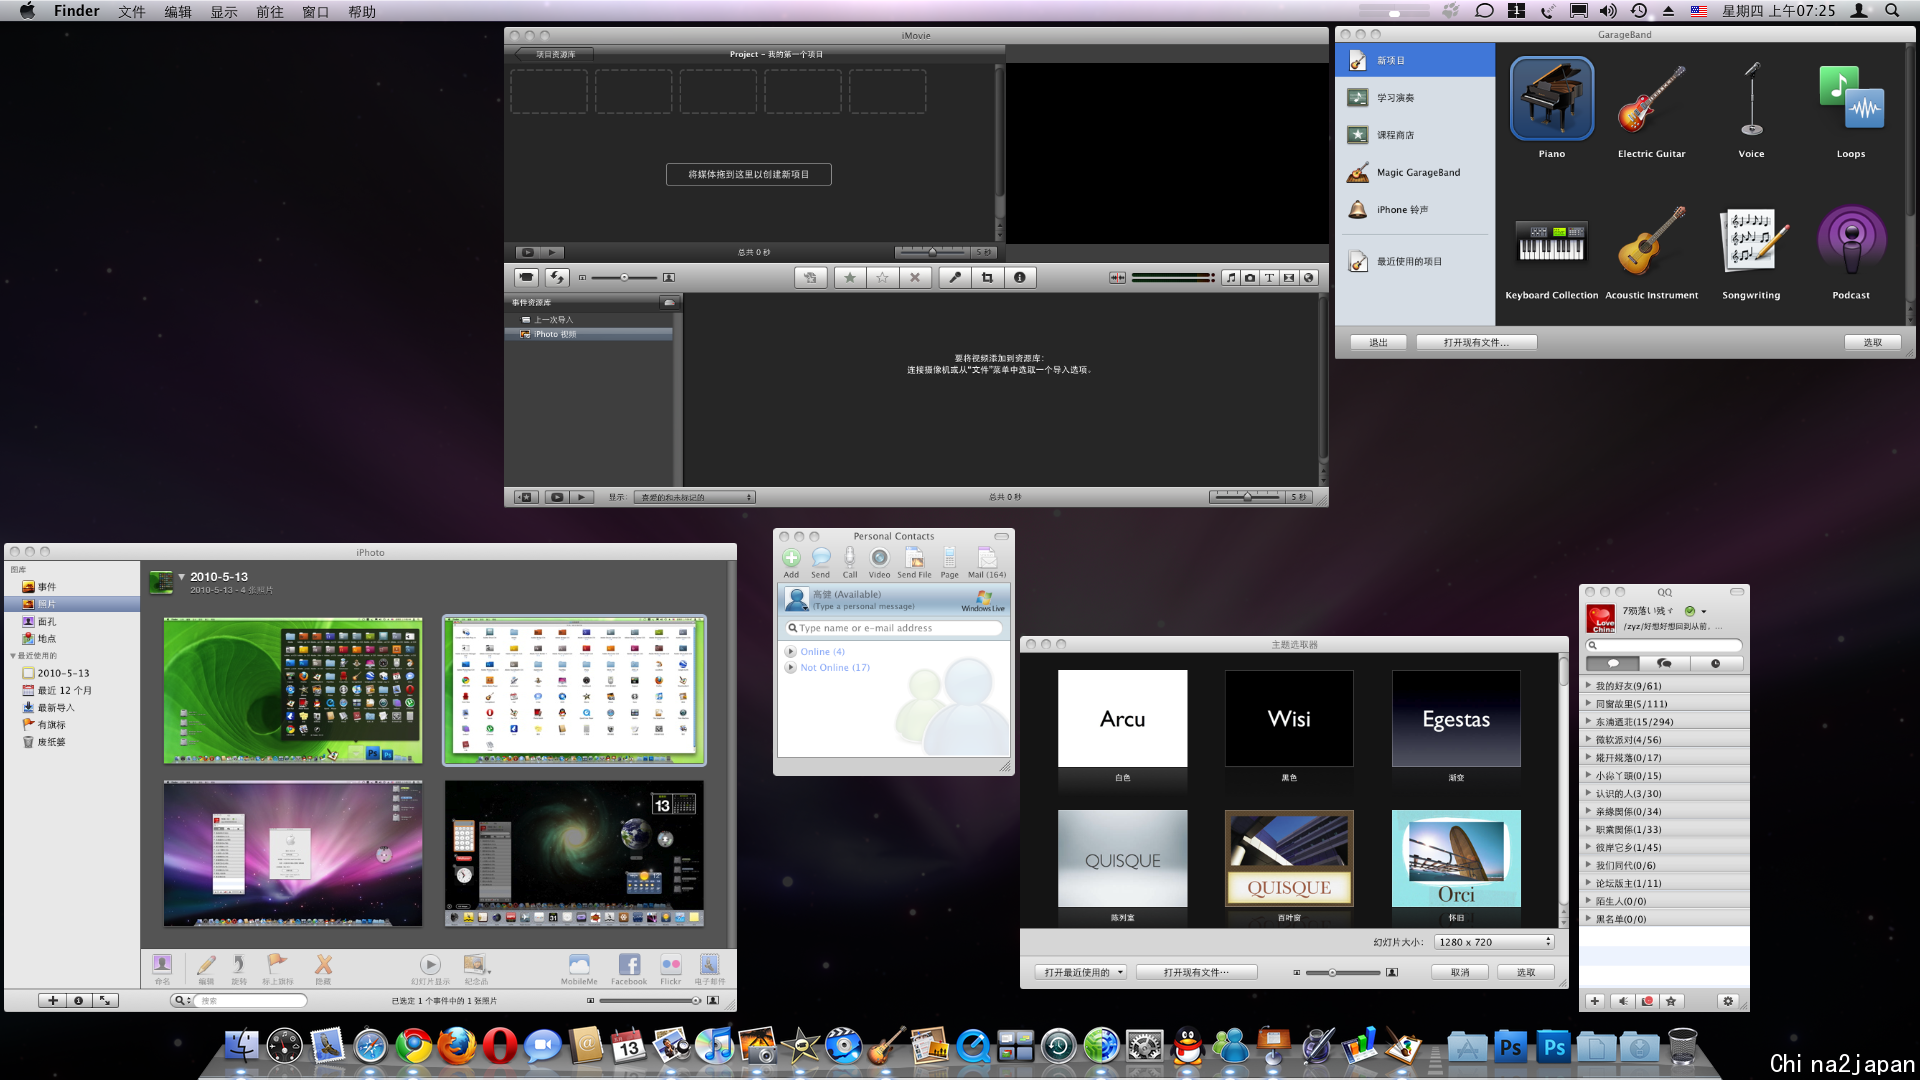
Task: Open slide size 1280 x 720 dropdown
Action: pyautogui.click(x=1494, y=942)
